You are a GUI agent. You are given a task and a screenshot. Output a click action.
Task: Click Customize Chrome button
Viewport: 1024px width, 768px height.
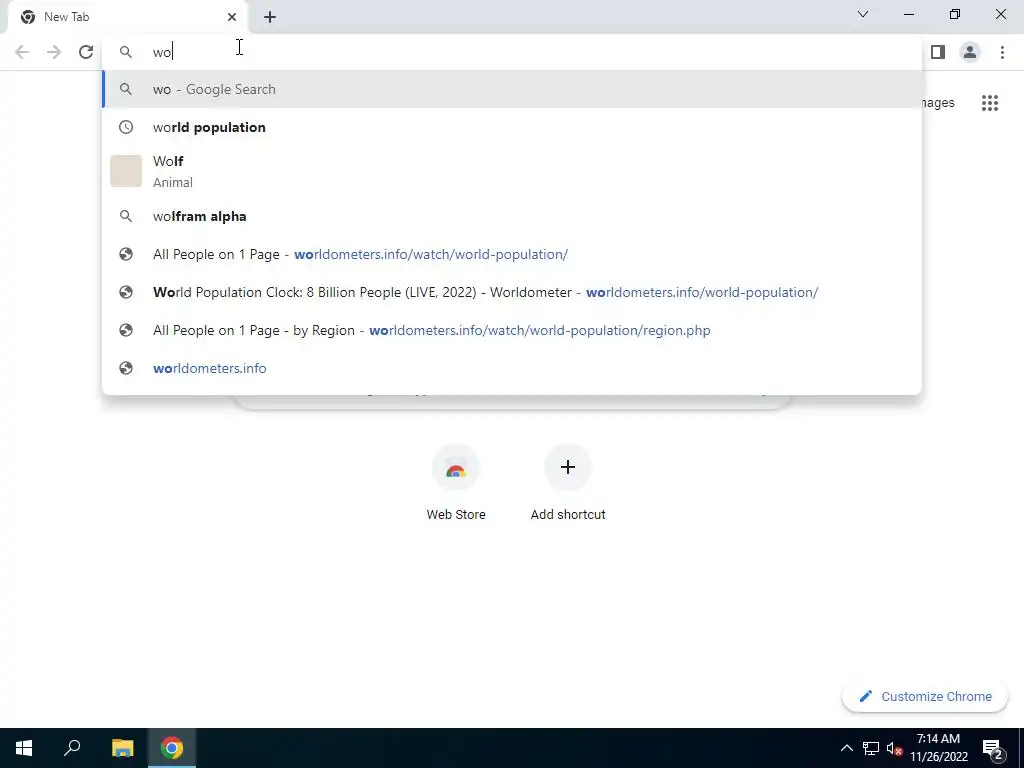point(925,696)
